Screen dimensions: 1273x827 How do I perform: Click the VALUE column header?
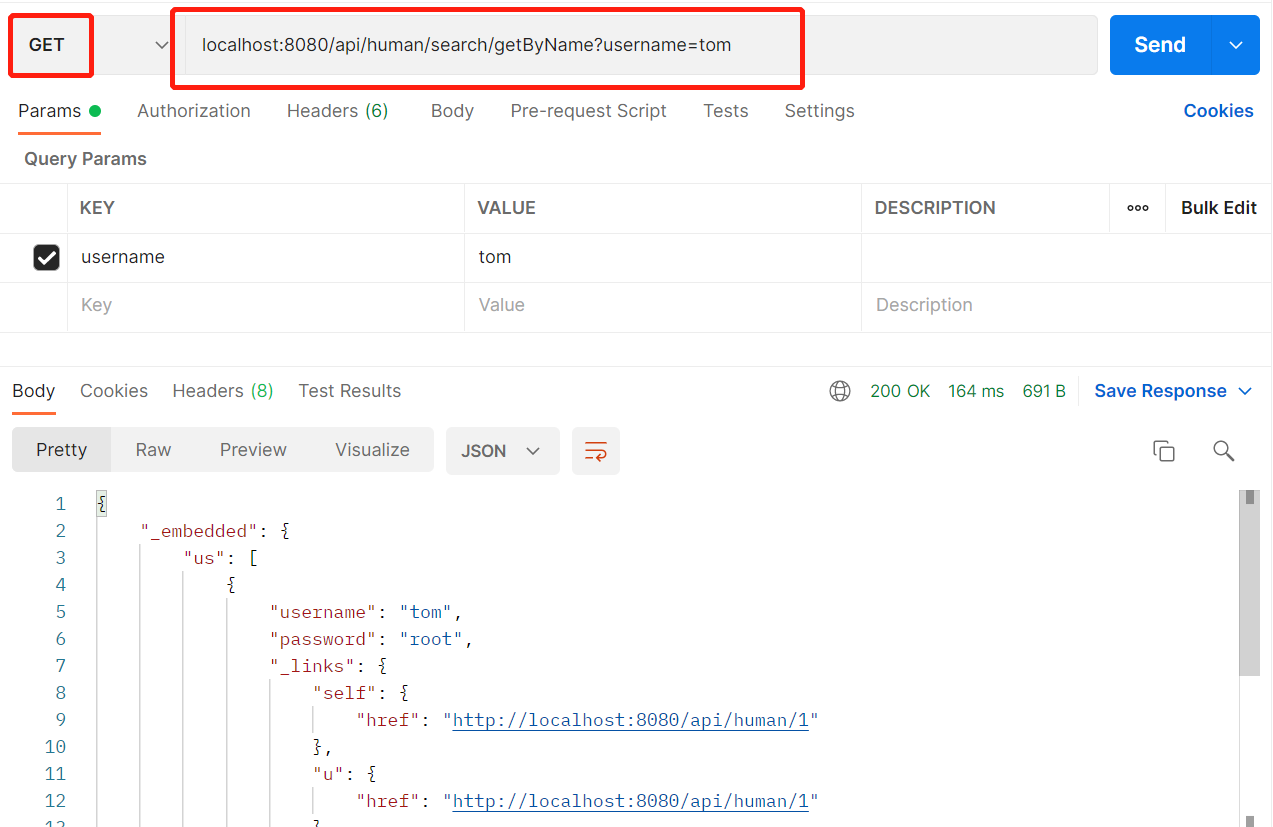tap(506, 208)
